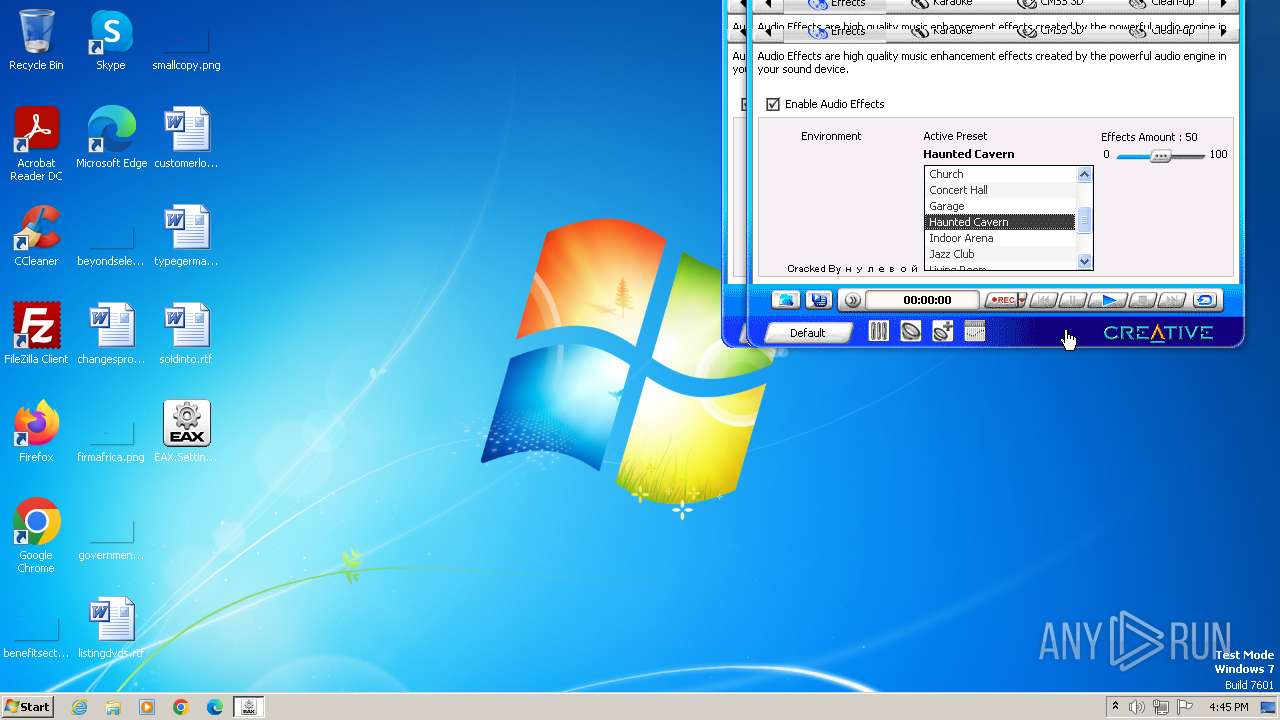Click the mixer icon next to Default
This screenshot has height=720, width=1280.
(x=878, y=332)
